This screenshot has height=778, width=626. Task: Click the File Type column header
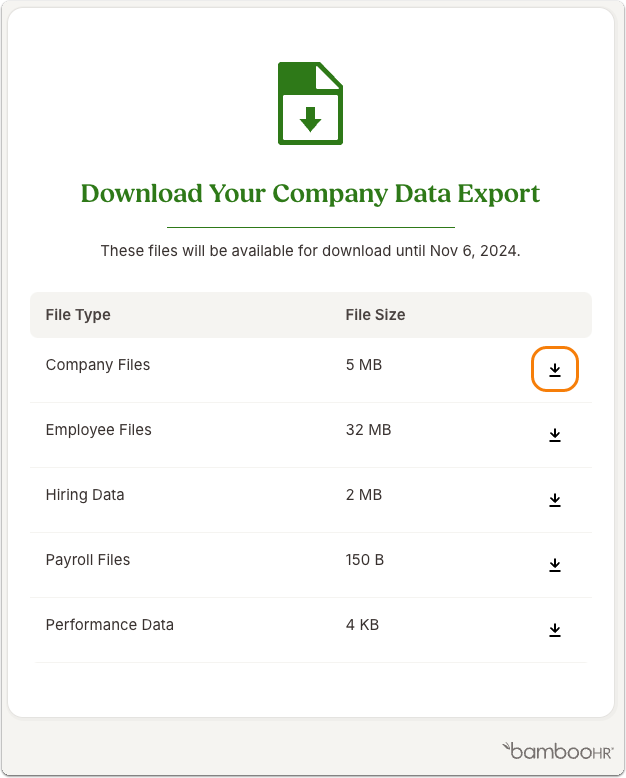(x=78, y=315)
